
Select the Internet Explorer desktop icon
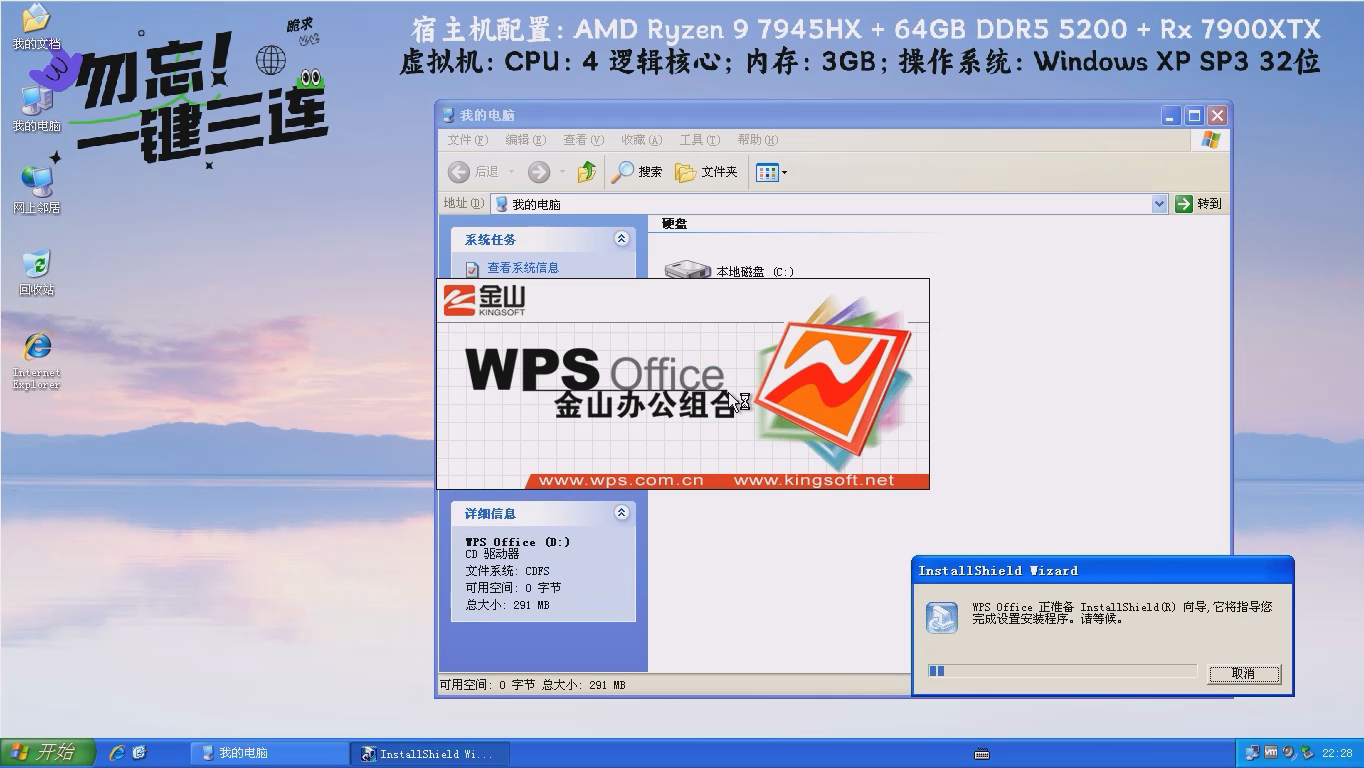pos(36,360)
